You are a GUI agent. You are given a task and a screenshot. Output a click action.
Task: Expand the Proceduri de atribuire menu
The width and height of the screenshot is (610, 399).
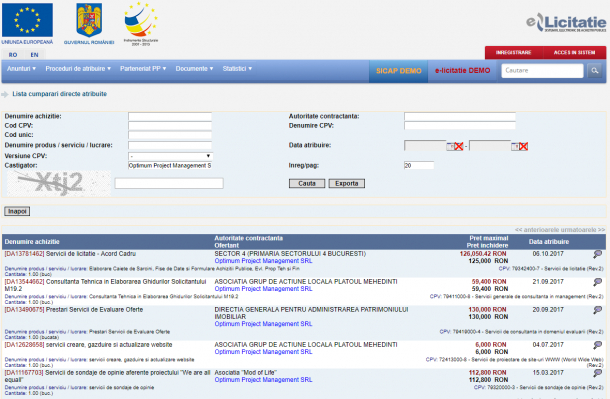click(78, 68)
